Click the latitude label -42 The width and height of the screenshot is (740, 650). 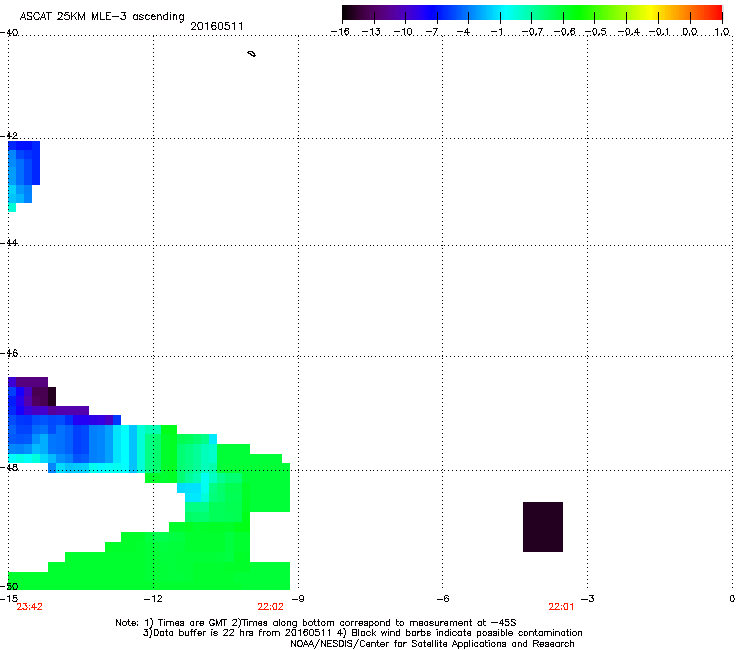tap(9, 136)
